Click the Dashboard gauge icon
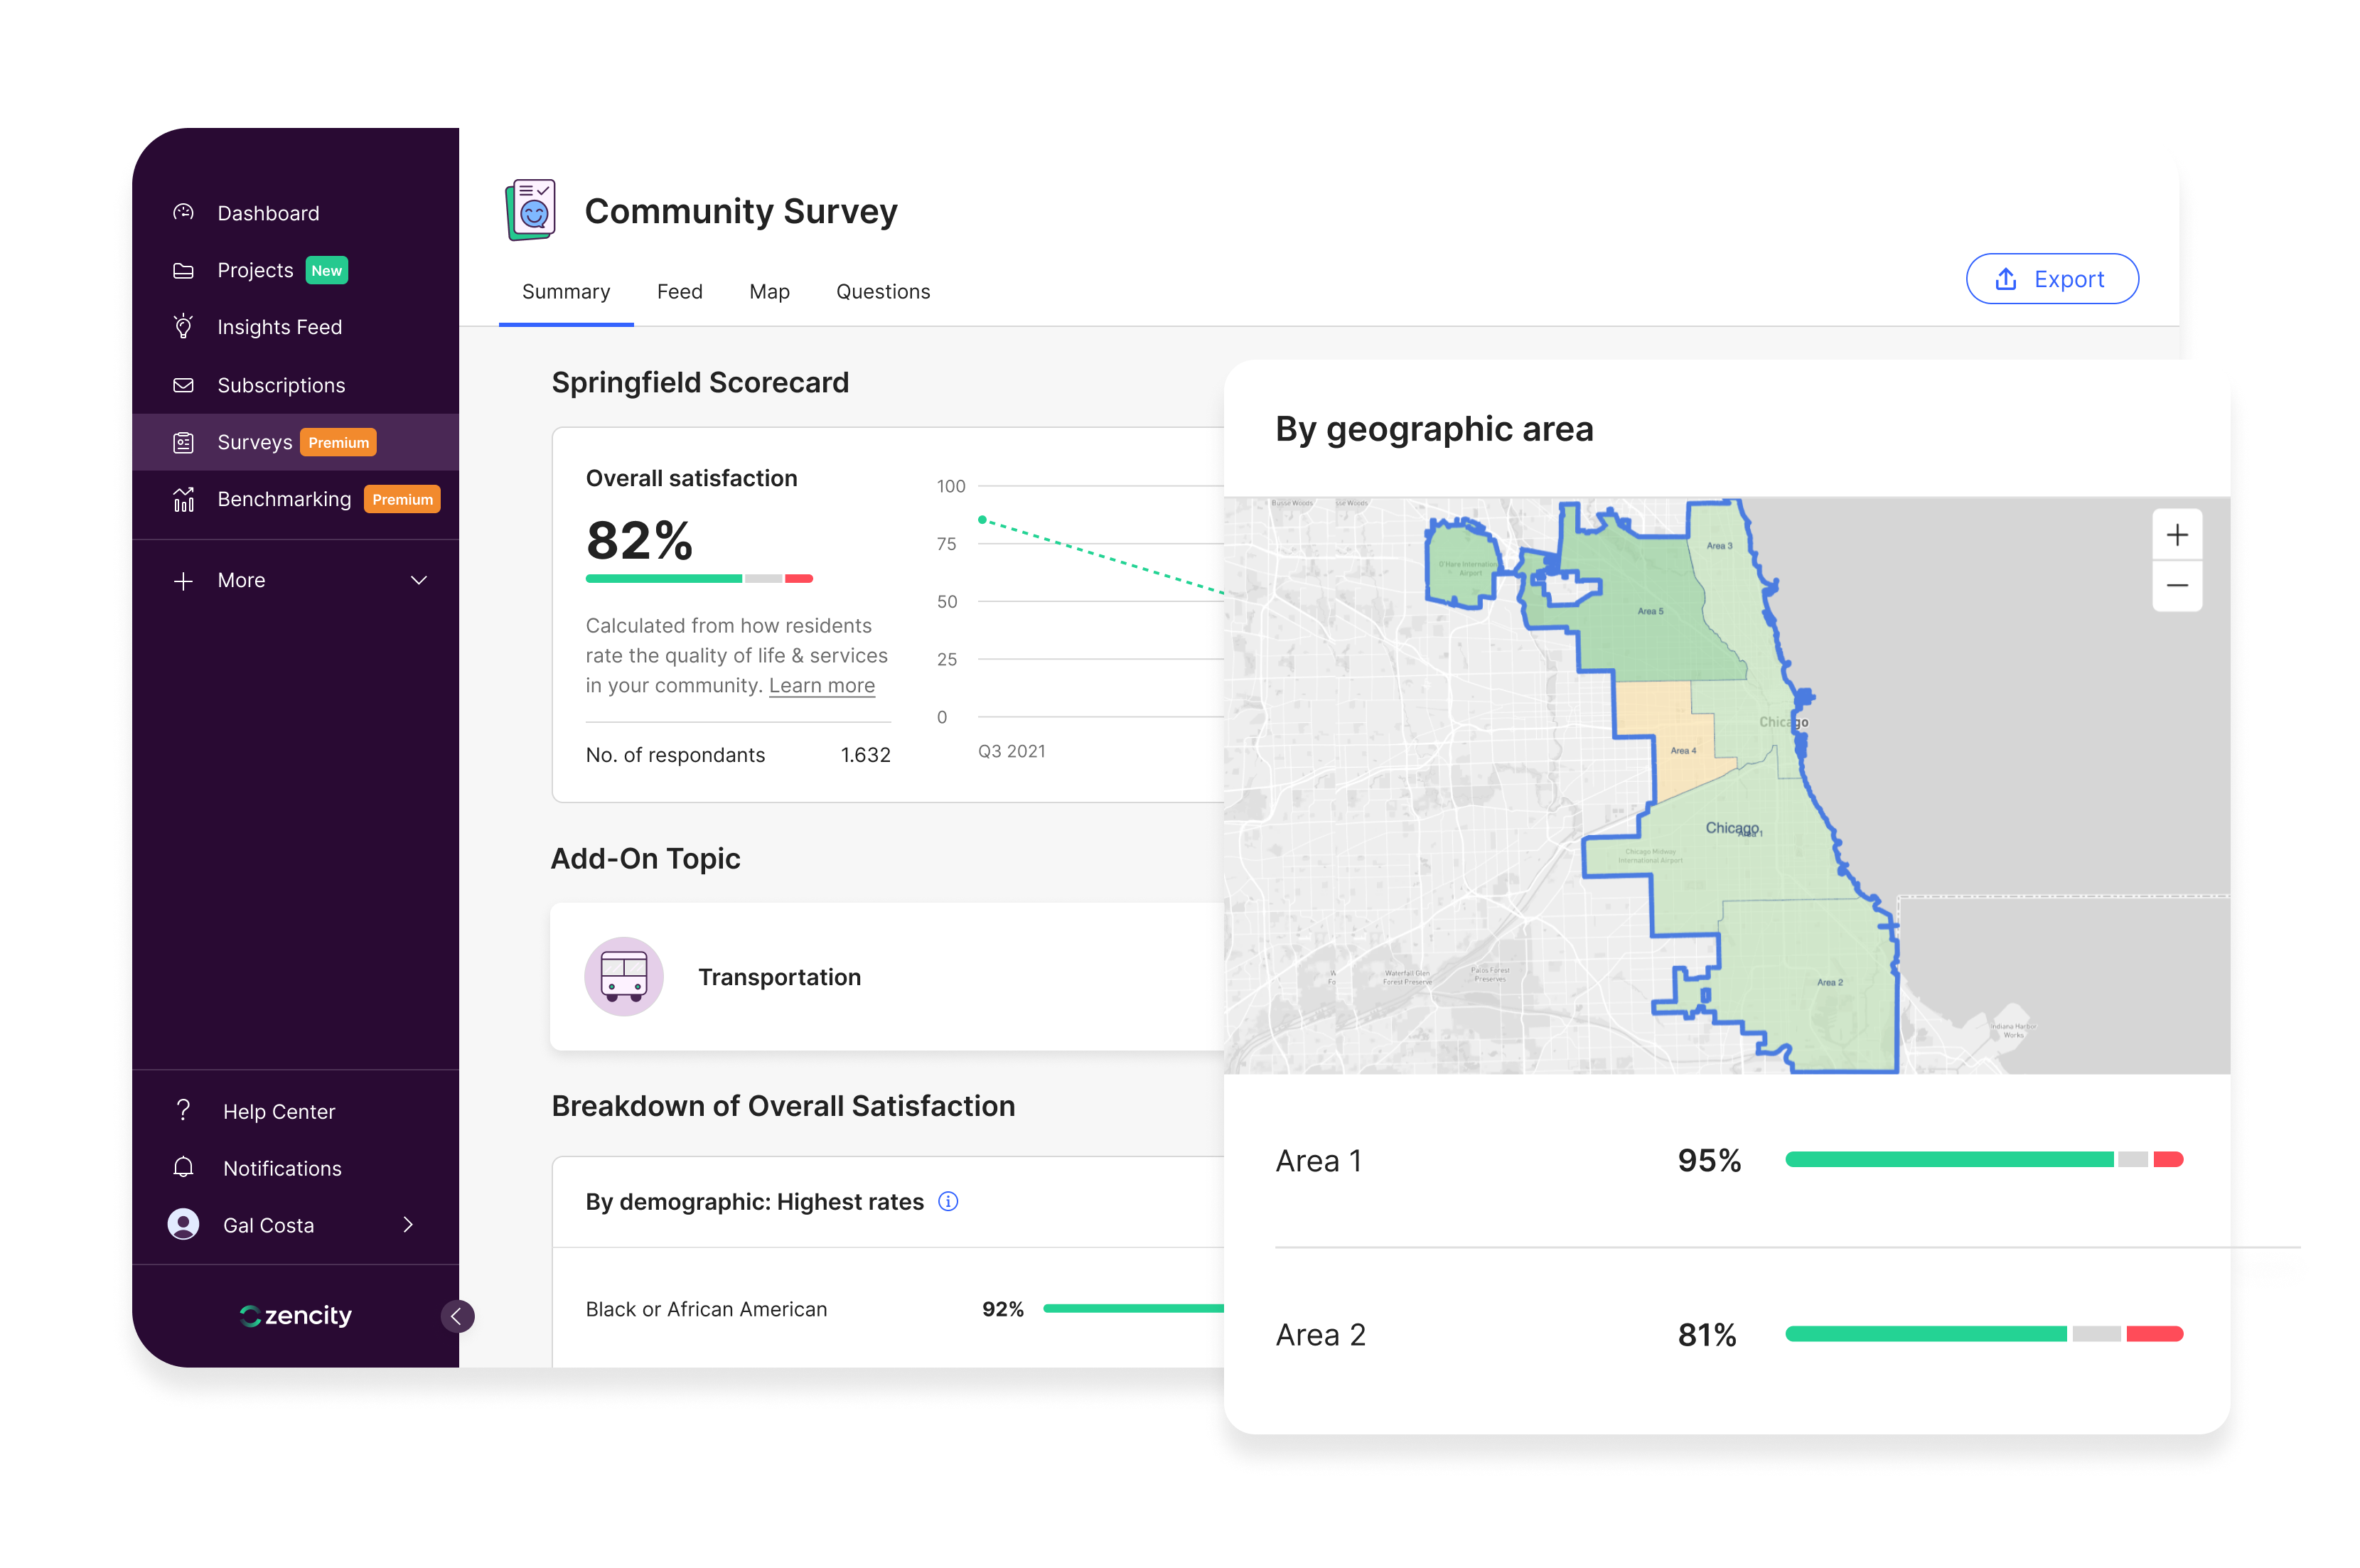The height and width of the screenshot is (1568, 2360). coord(183,212)
